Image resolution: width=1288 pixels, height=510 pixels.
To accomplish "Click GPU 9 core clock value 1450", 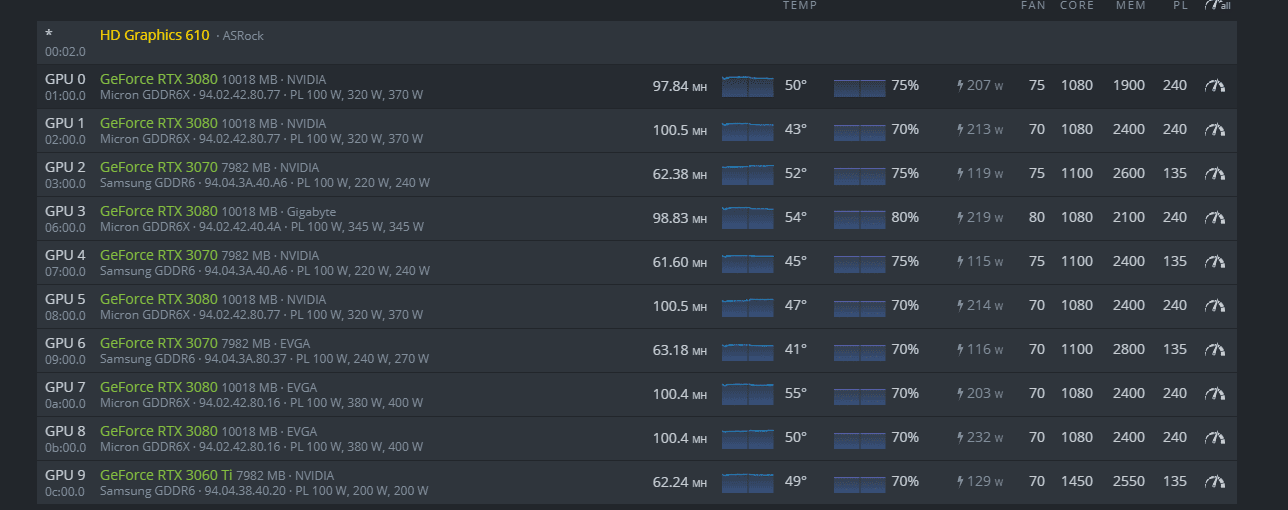I will [x=1077, y=482].
